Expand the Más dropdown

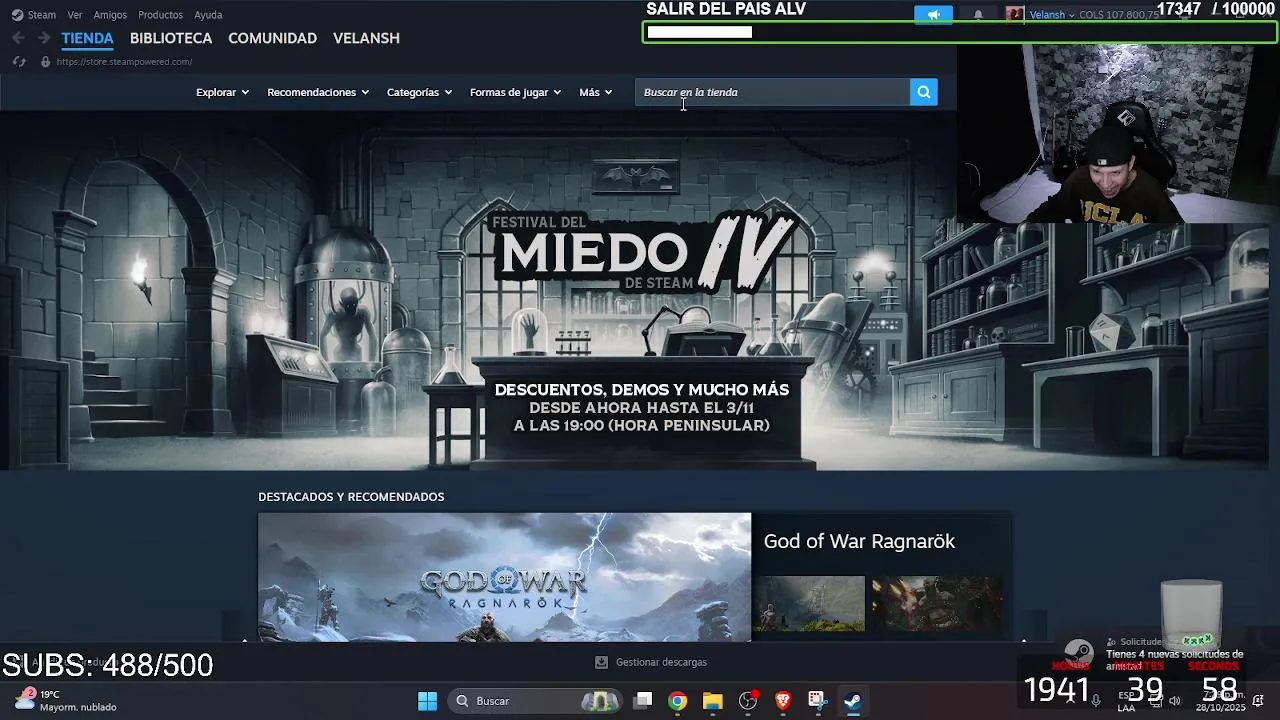point(595,92)
